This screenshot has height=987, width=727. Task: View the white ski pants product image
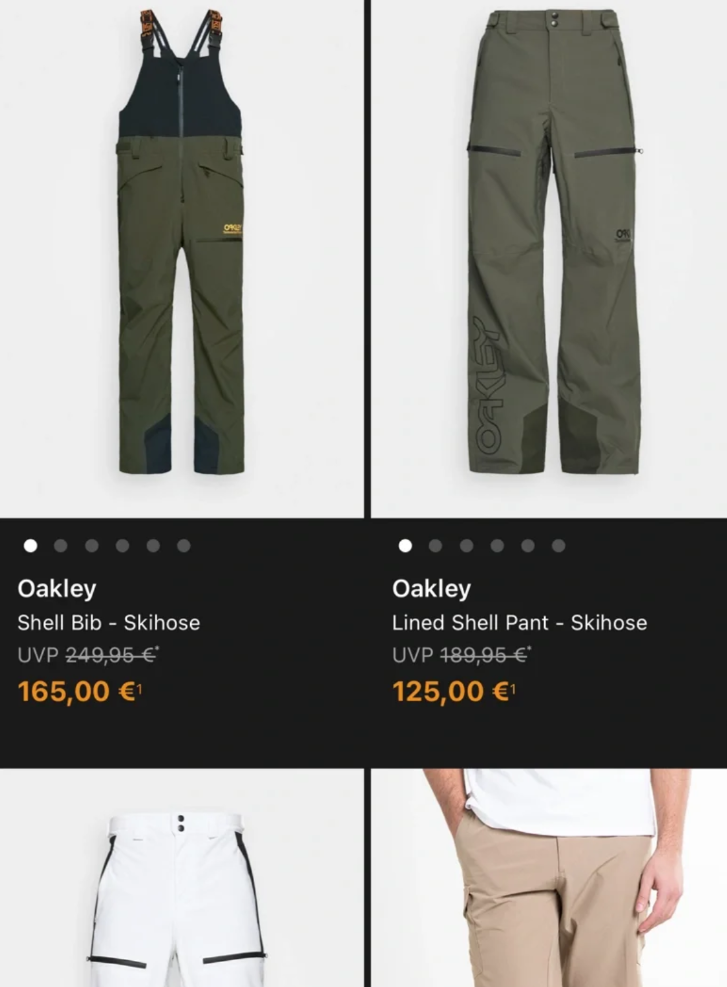181,877
